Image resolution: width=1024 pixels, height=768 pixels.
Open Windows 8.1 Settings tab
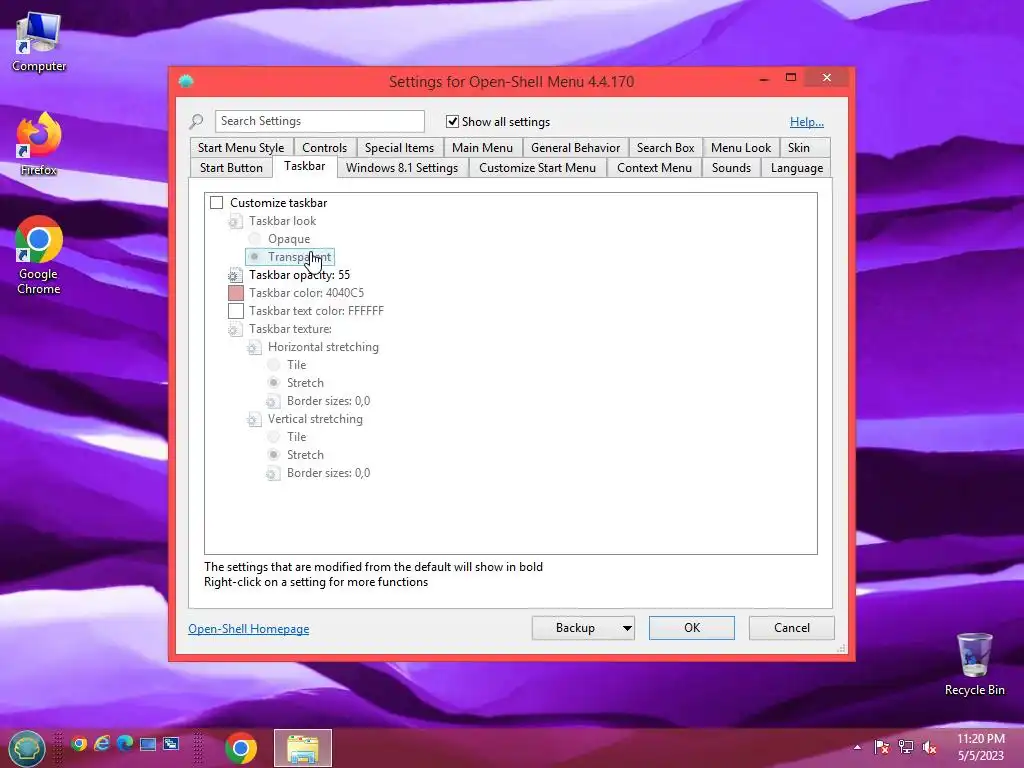[x=402, y=168]
